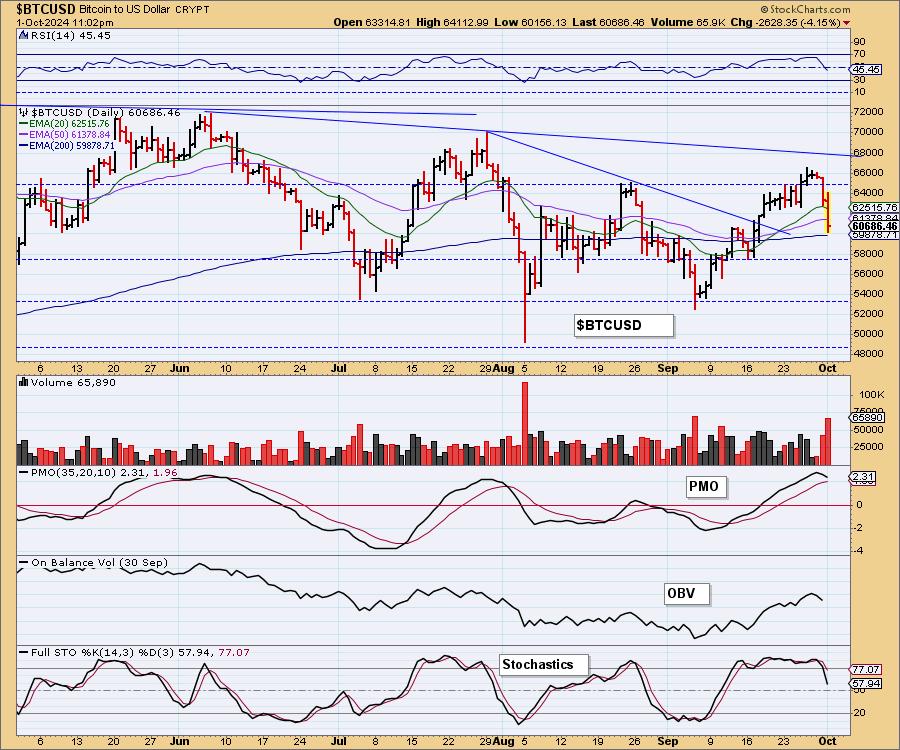
Task: Click the 54000 price axis label
Action: [869, 293]
